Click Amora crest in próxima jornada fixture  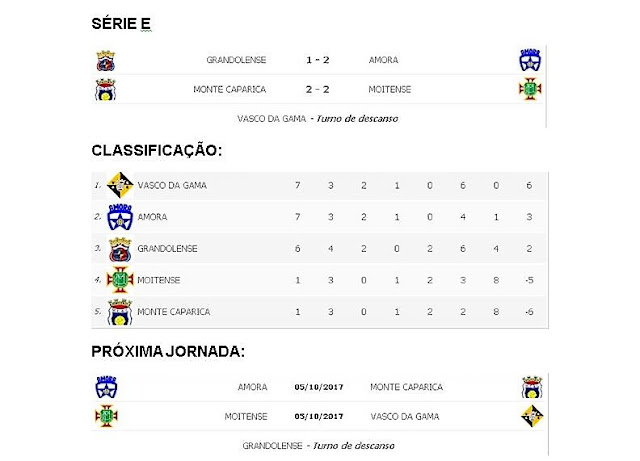click(106, 387)
